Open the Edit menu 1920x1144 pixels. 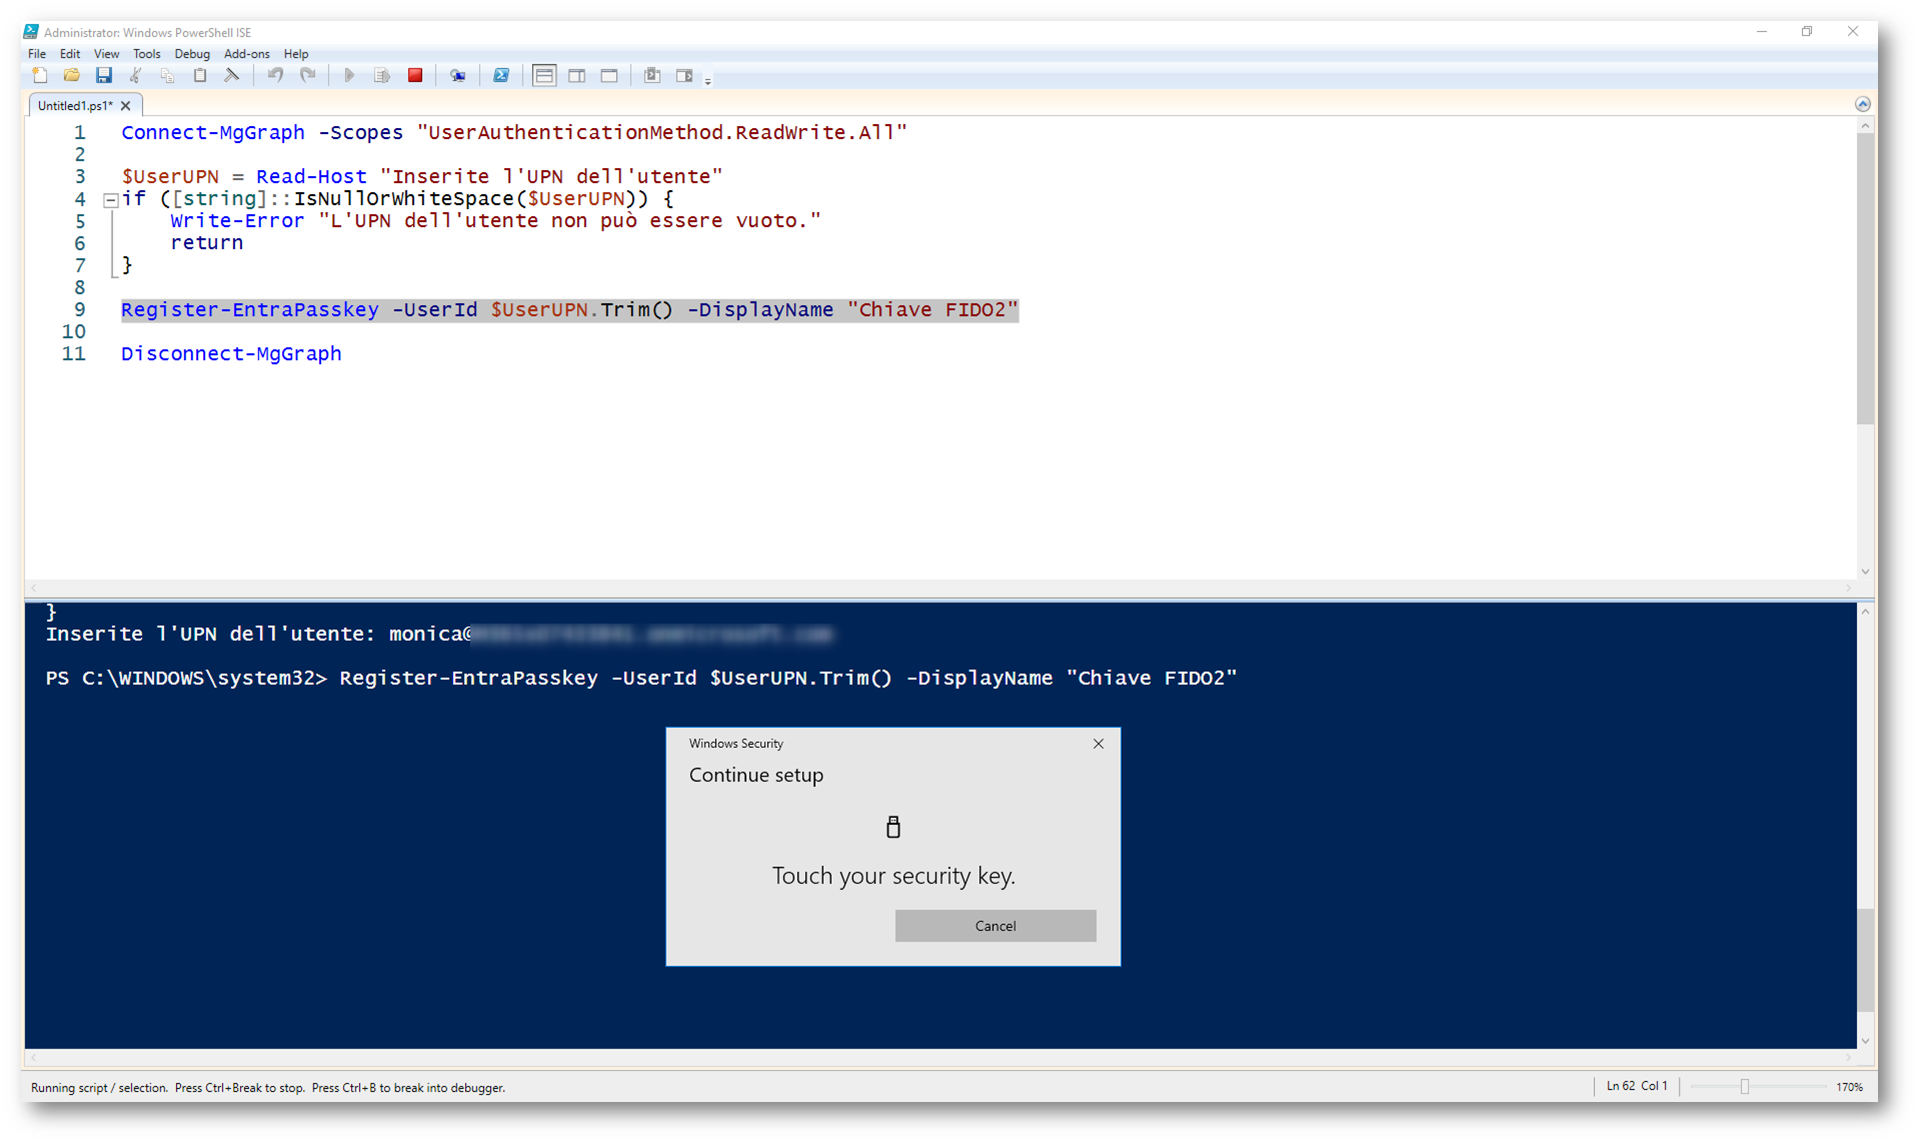click(70, 54)
